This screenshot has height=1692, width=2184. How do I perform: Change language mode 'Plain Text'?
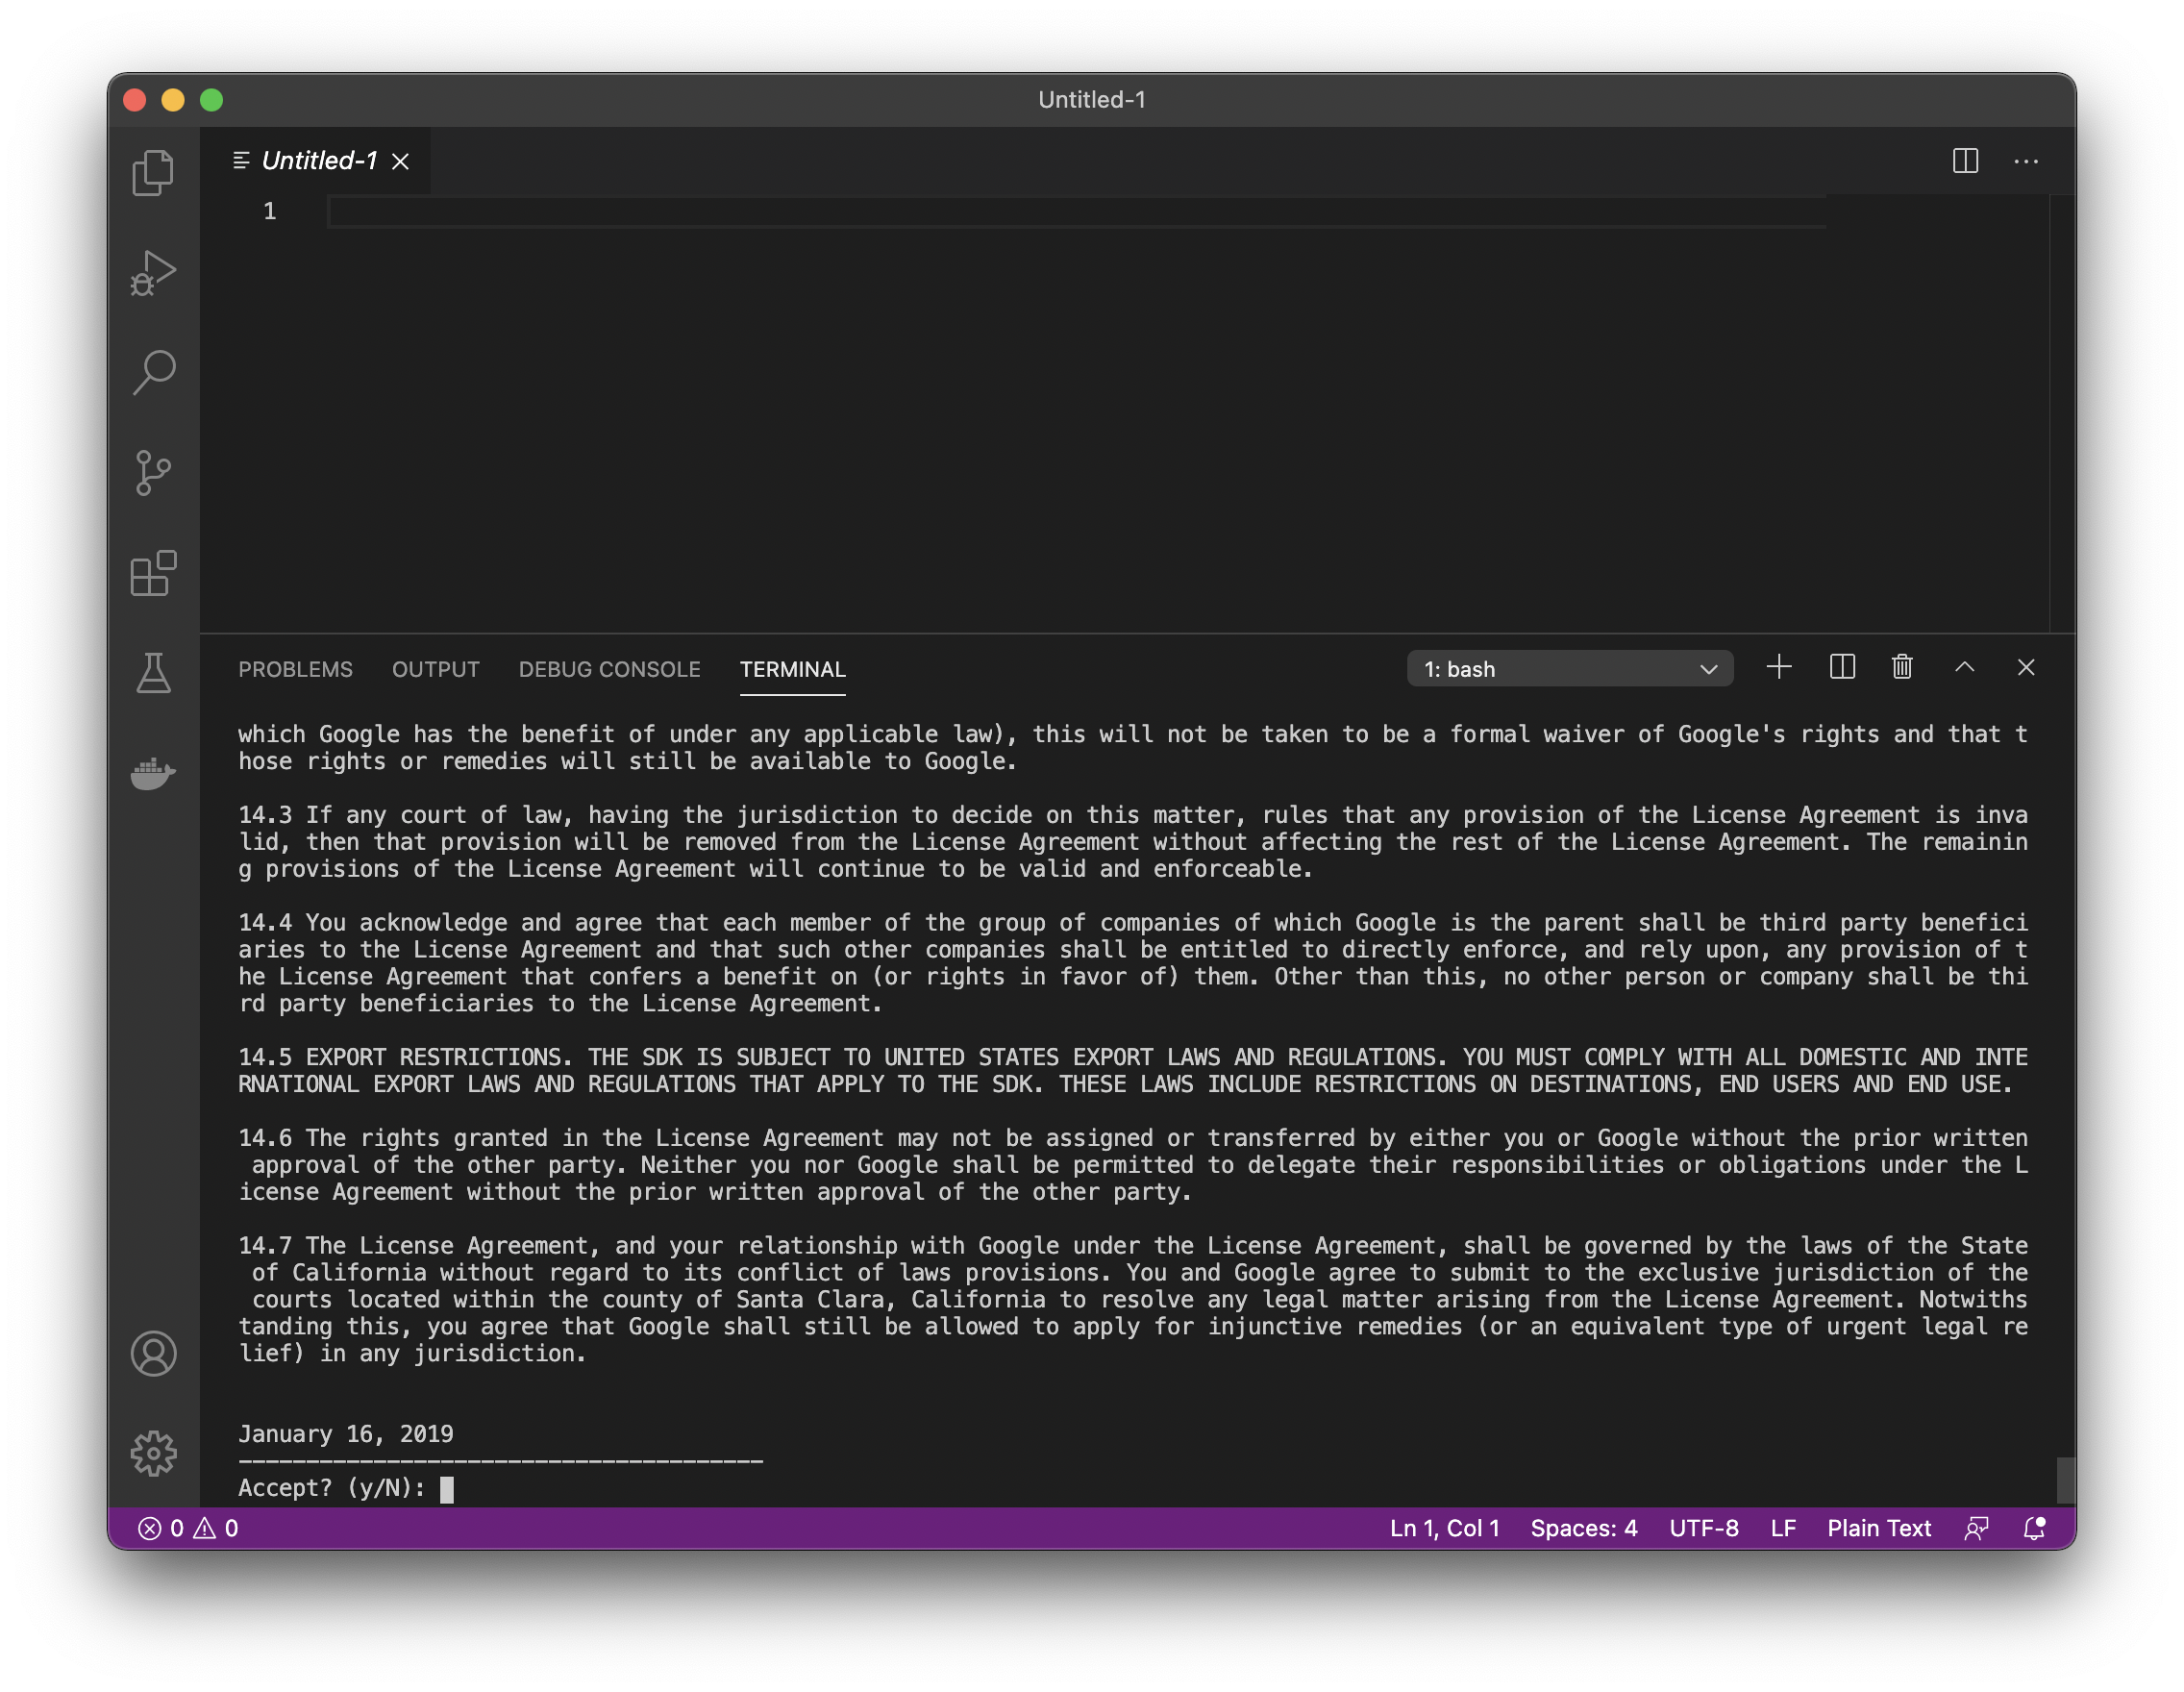(x=1879, y=1528)
